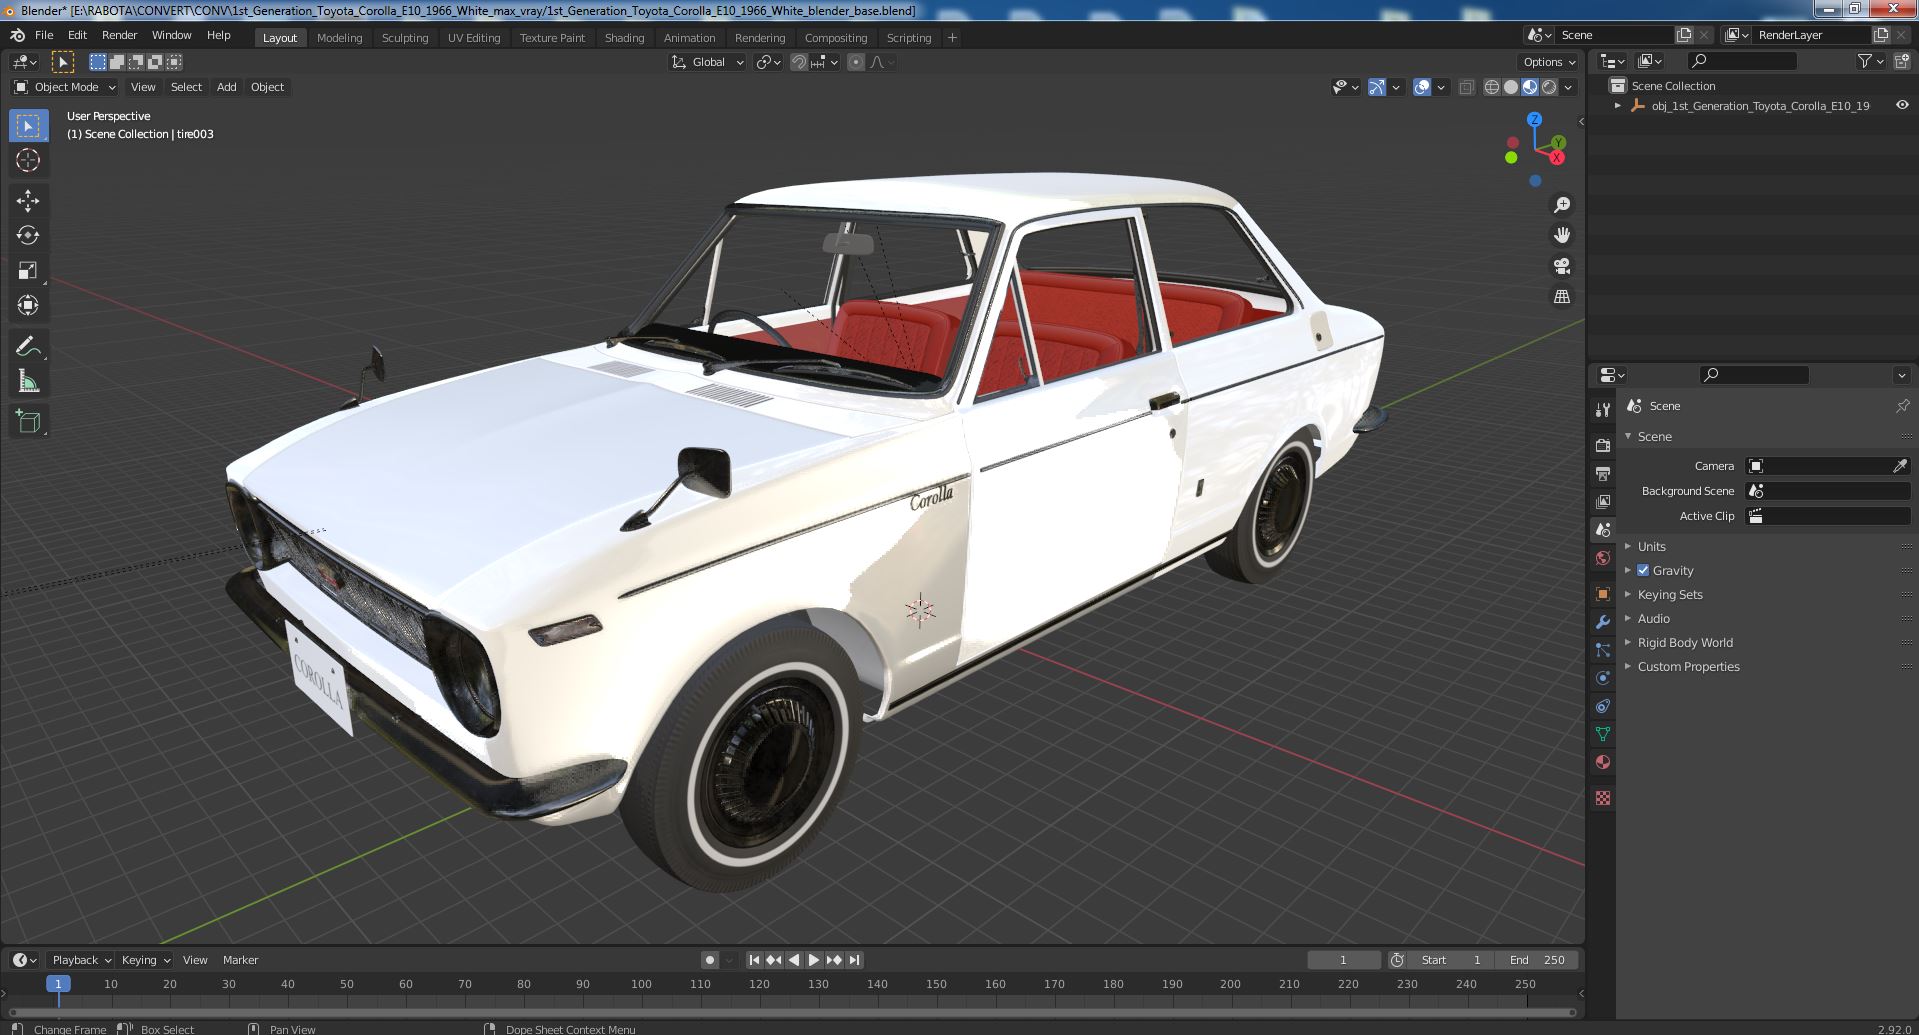Expand the Units panel
Viewport: 1919px width, 1035px height.
[1651, 546]
